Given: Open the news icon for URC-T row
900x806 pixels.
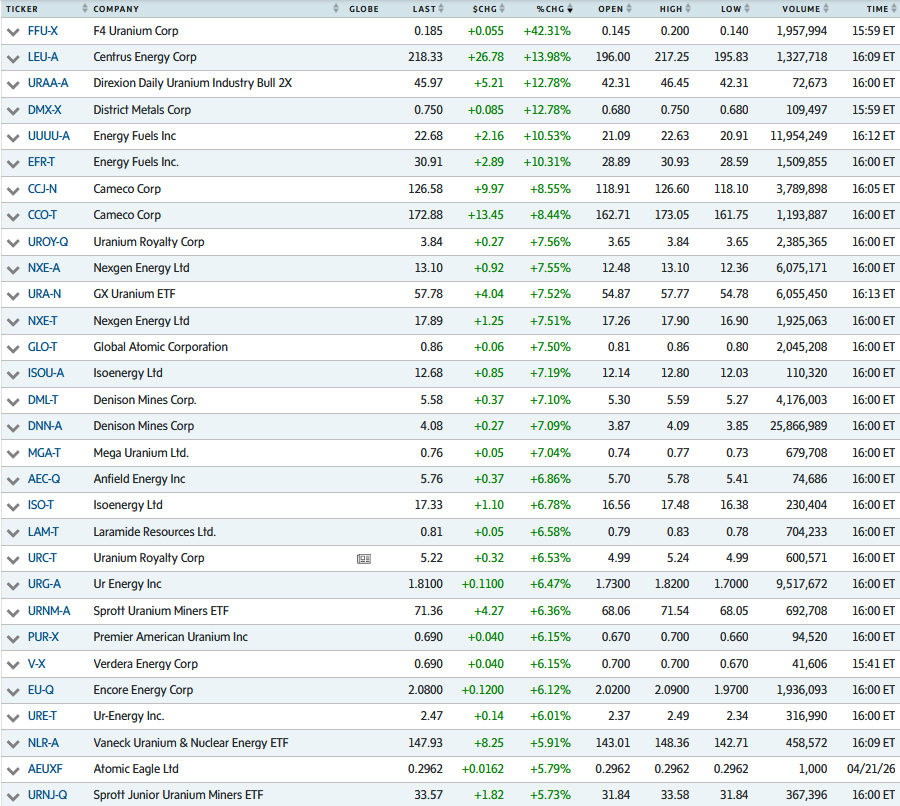Looking at the screenshot, I should pyautogui.click(x=364, y=559).
